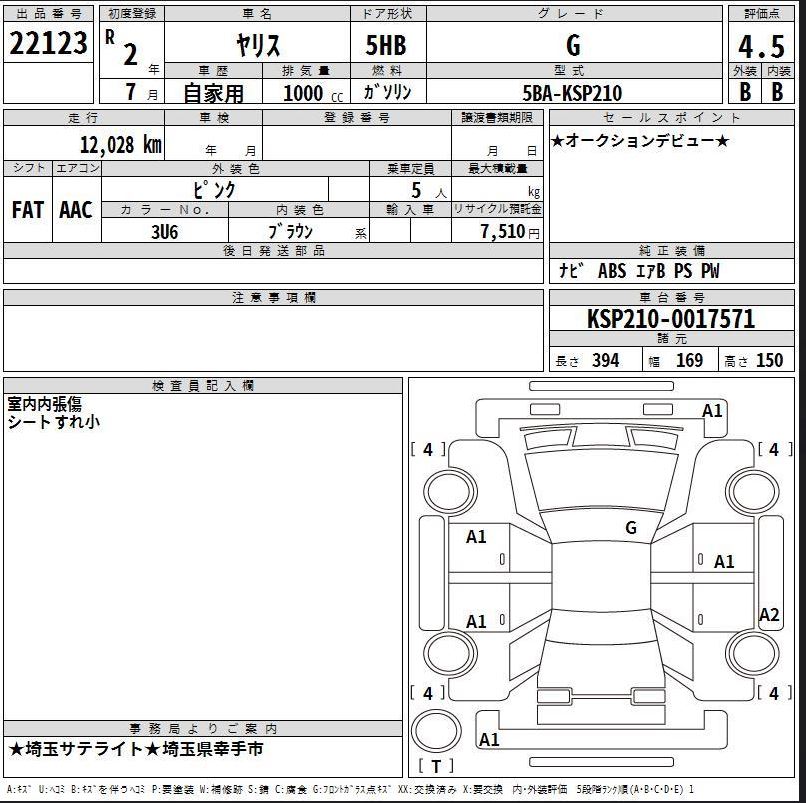Click the A1 mark on rear bumper
The height and width of the screenshot is (803, 806).
click(x=489, y=740)
